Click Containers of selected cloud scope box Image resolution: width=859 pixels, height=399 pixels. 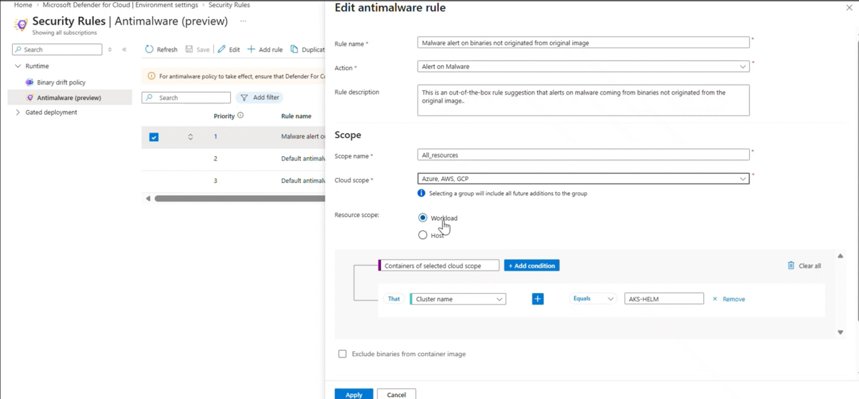tap(439, 265)
